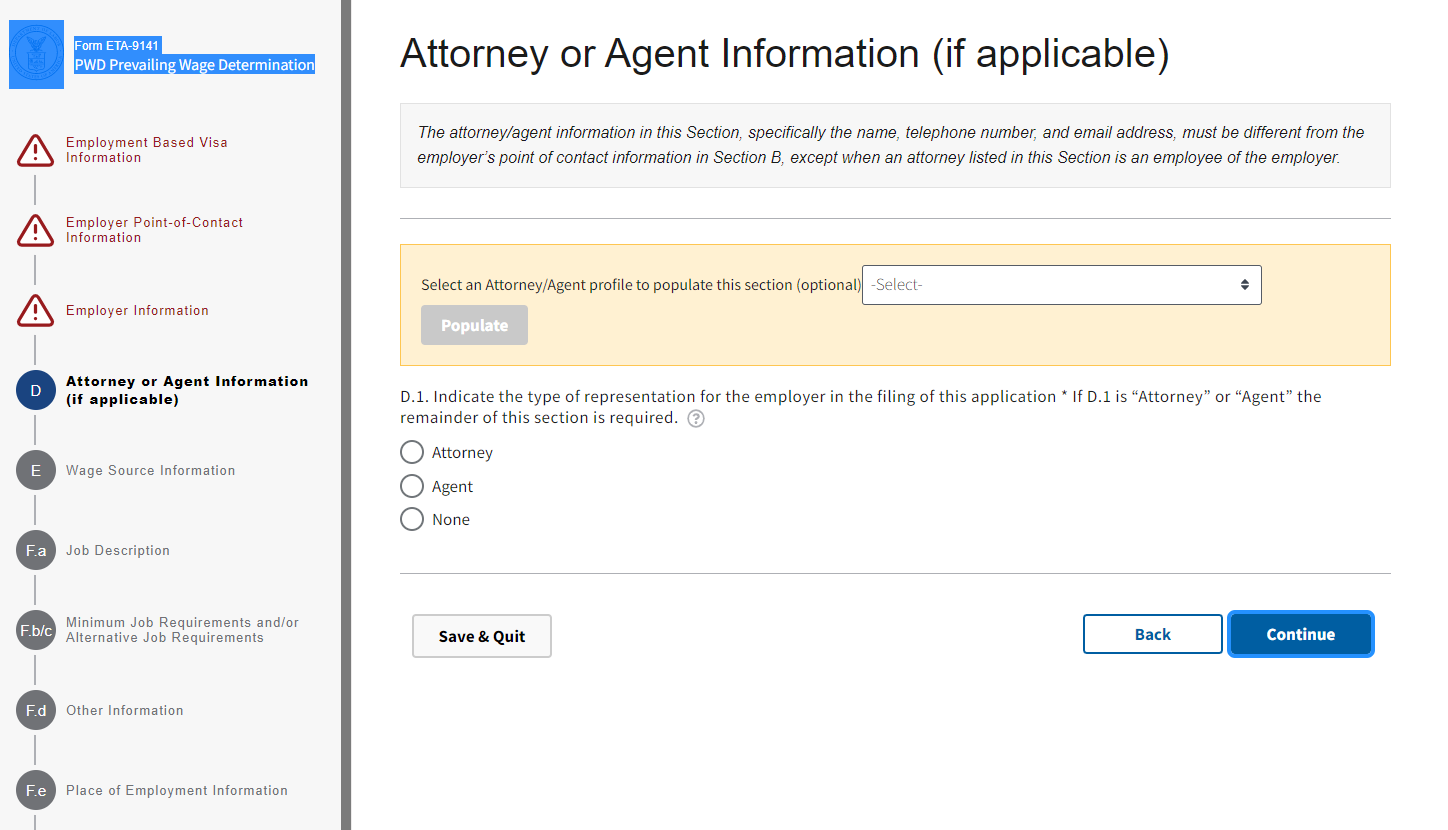Click the Employer Information warning triangle icon
This screenshot has height=830, width=1448.
tap(35, 311)
